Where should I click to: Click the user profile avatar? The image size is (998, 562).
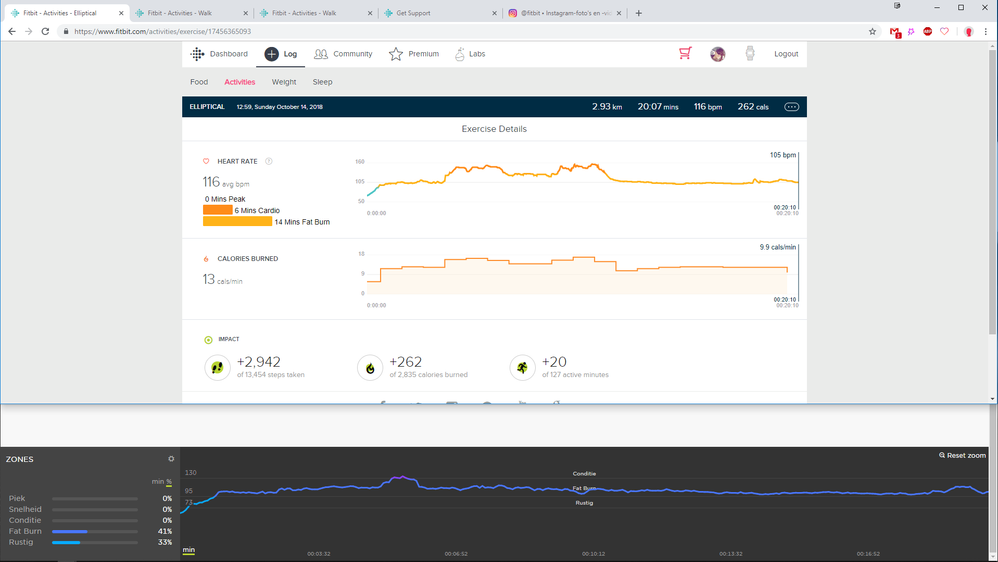point(717,54)
